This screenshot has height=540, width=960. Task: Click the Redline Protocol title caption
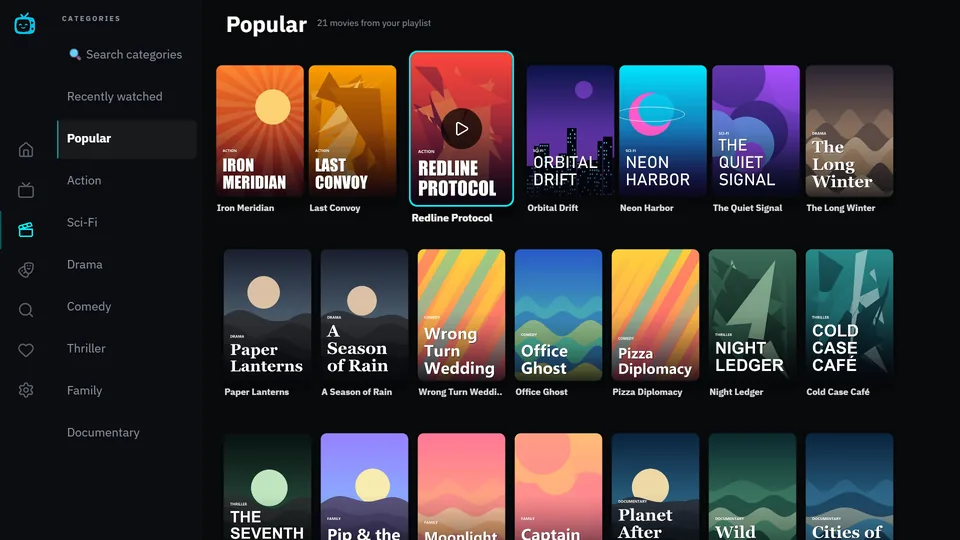click(452, 218)
